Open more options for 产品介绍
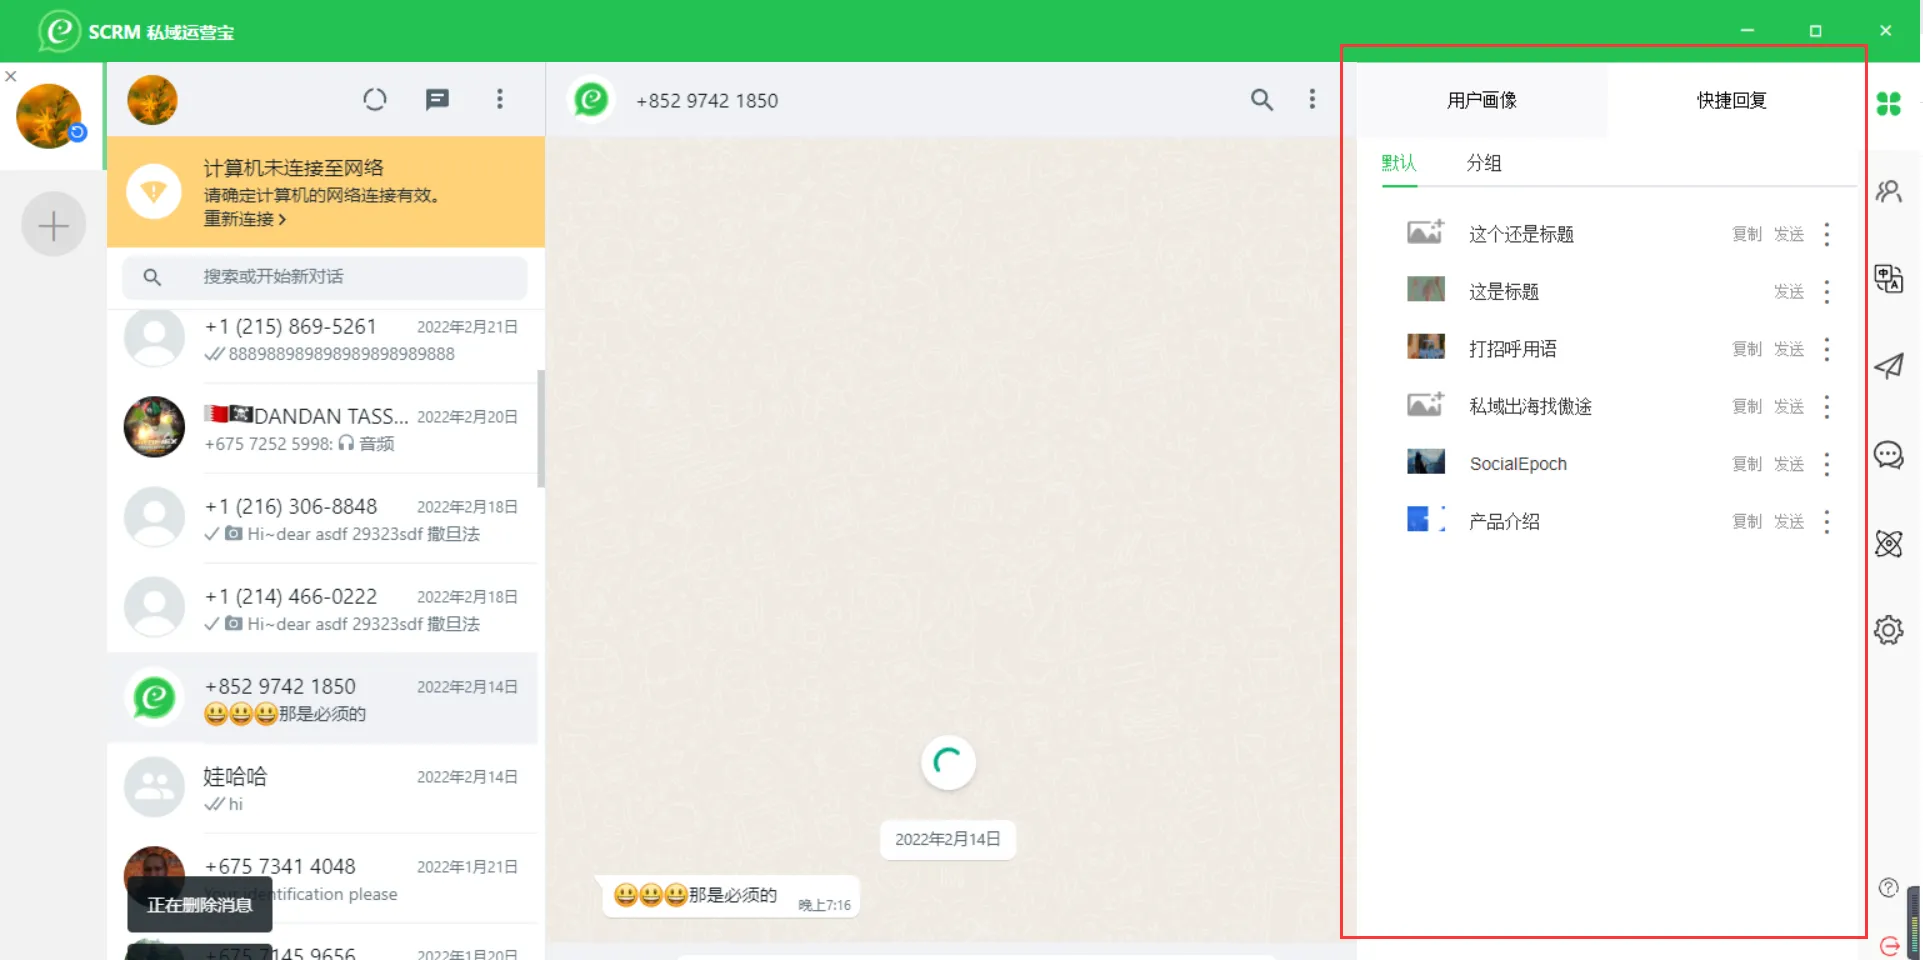 point(1827,522)
